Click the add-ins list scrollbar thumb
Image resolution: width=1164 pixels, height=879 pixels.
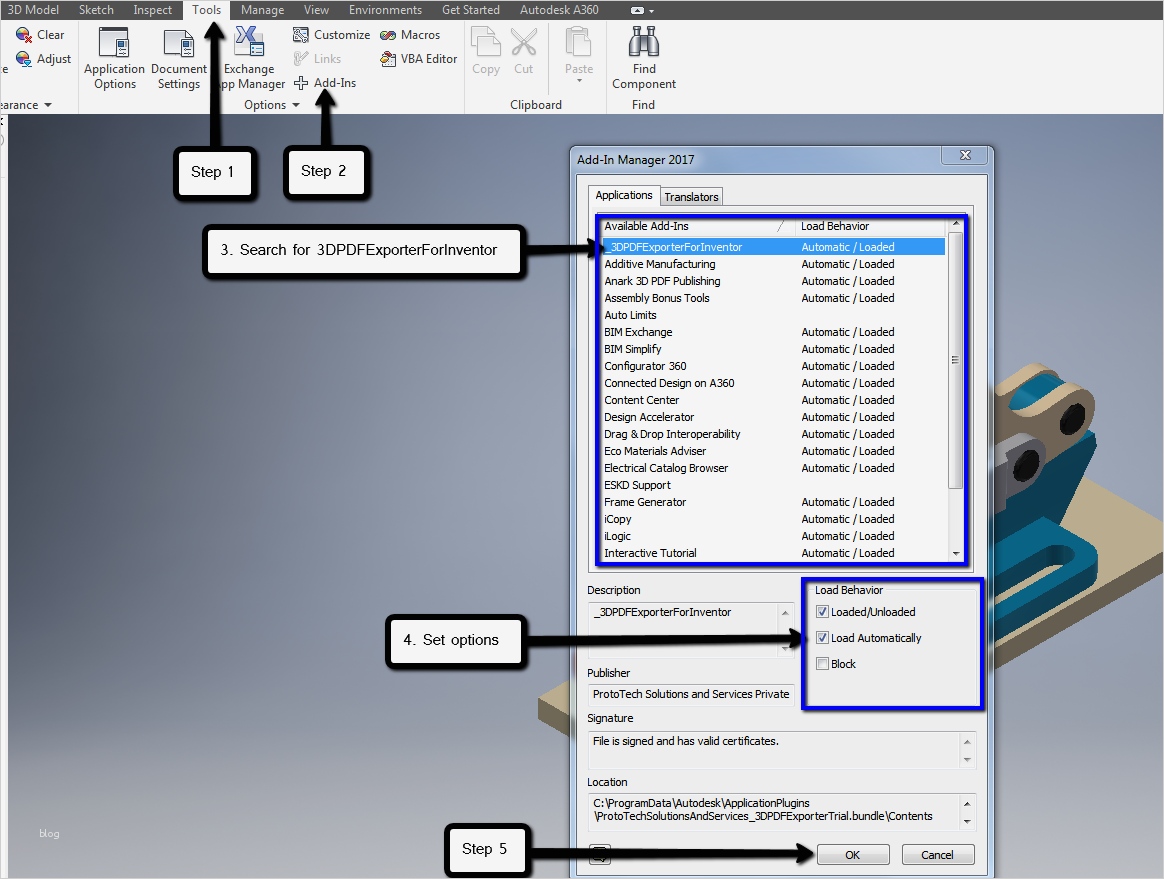[956, 360]
